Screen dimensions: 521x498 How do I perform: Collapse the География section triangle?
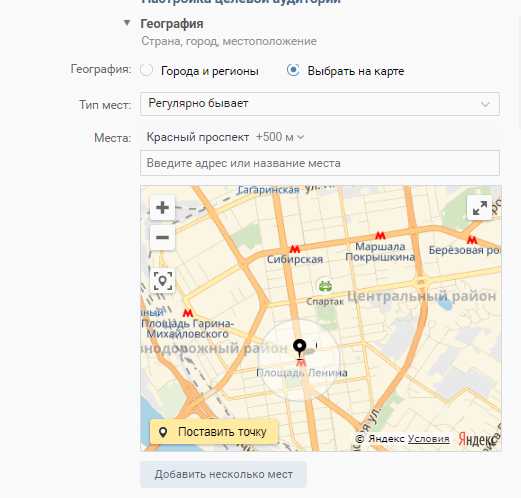(127, 23)
